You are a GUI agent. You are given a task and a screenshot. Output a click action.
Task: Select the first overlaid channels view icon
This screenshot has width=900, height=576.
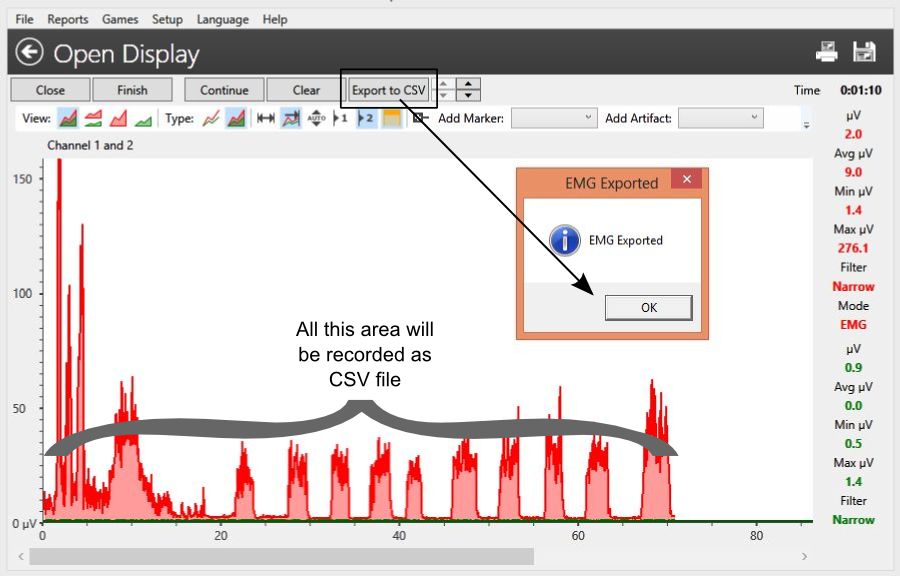[68, 118]
